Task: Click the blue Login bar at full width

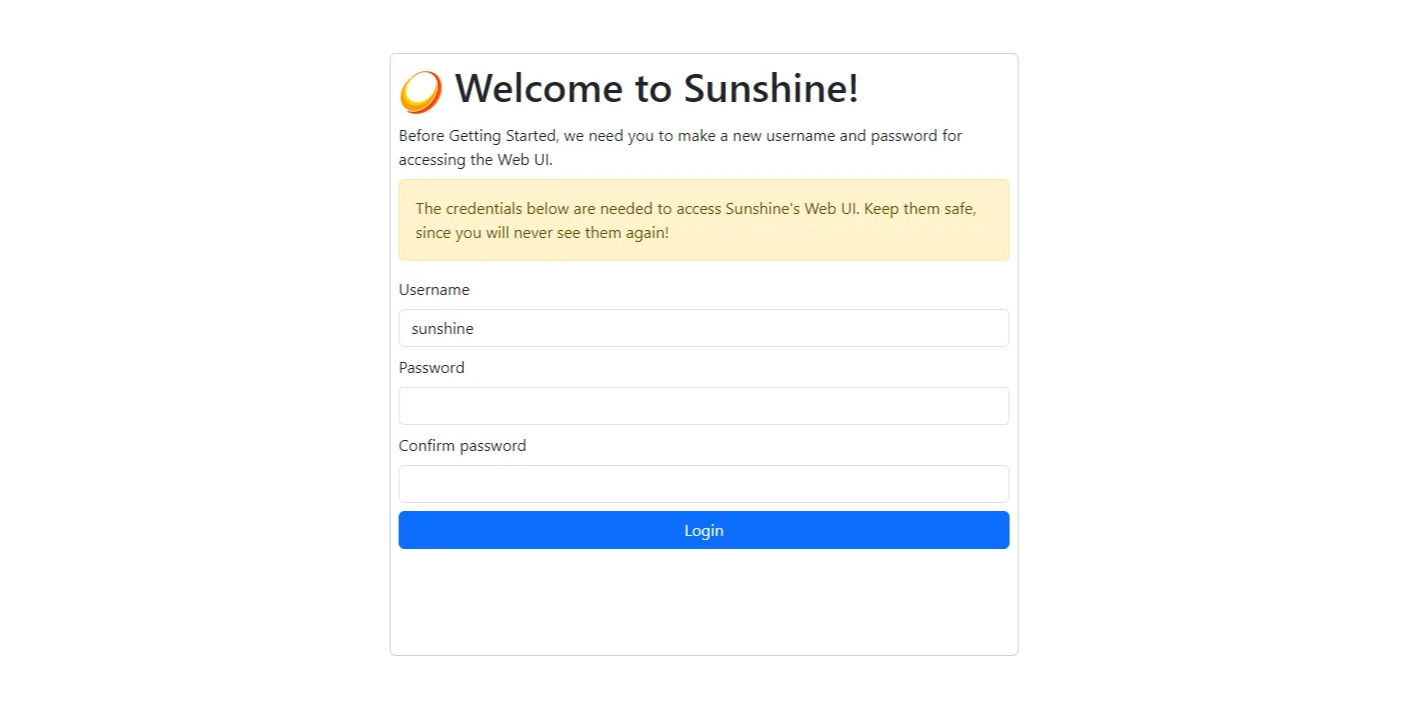Action: (703, 530)
